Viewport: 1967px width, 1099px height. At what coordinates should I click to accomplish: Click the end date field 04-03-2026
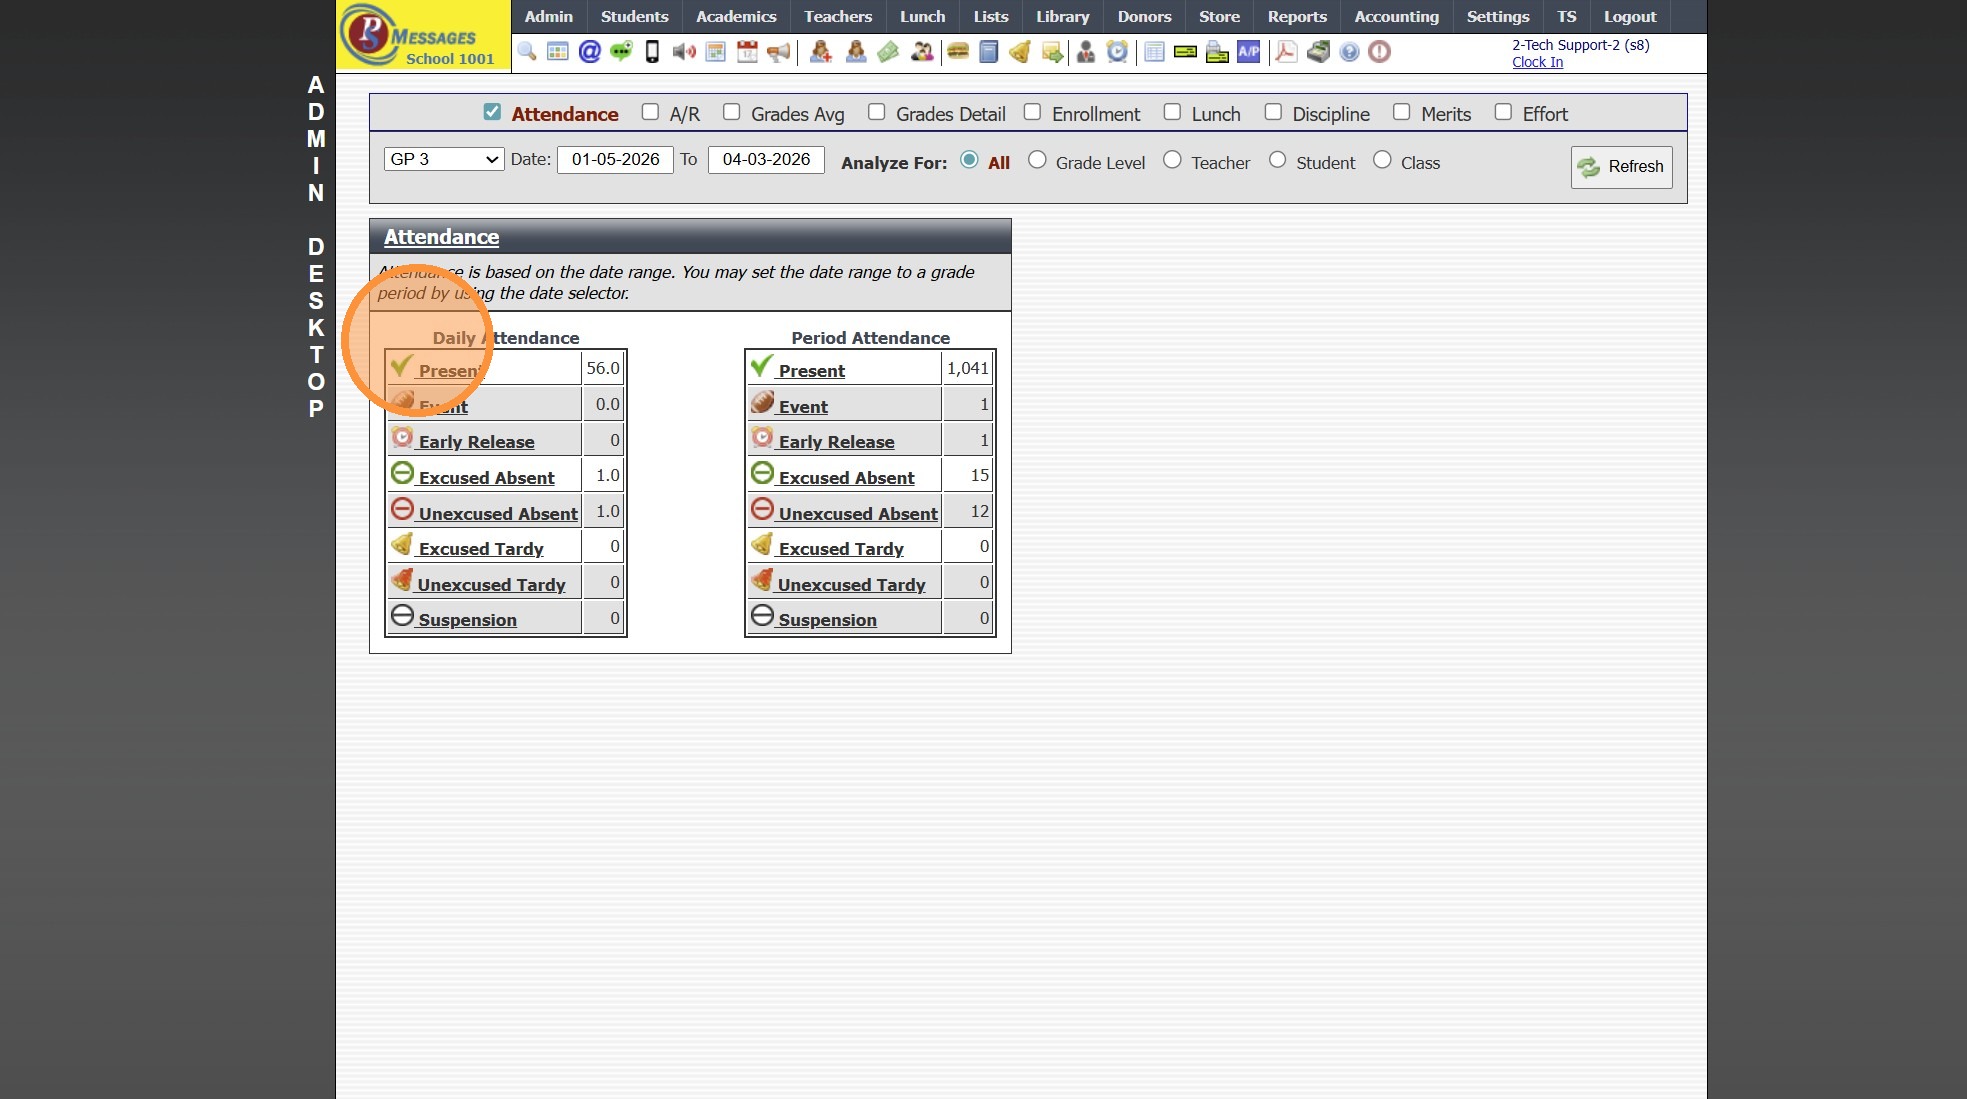tap(766, 160)
